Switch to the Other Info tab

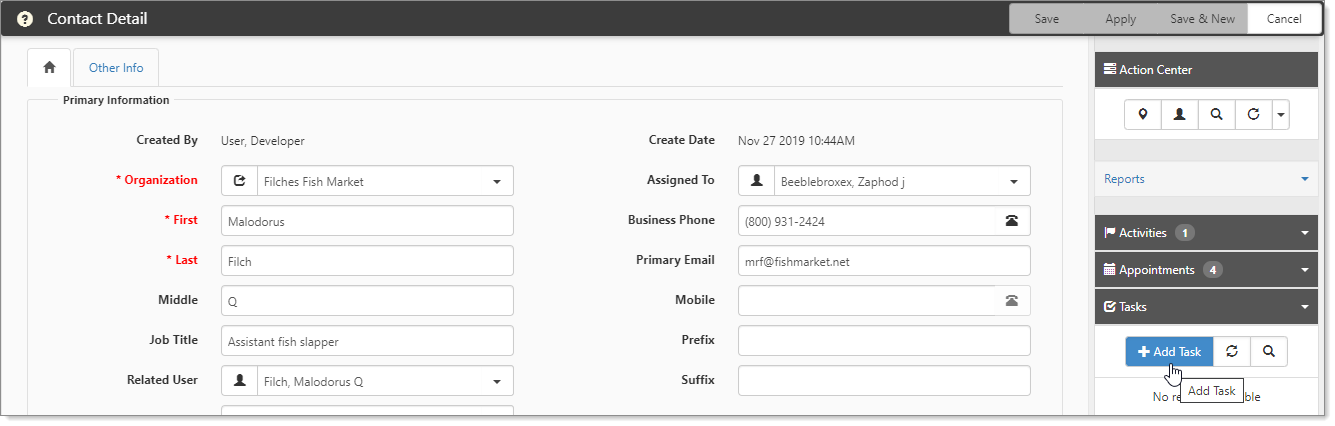coord(116,68)
